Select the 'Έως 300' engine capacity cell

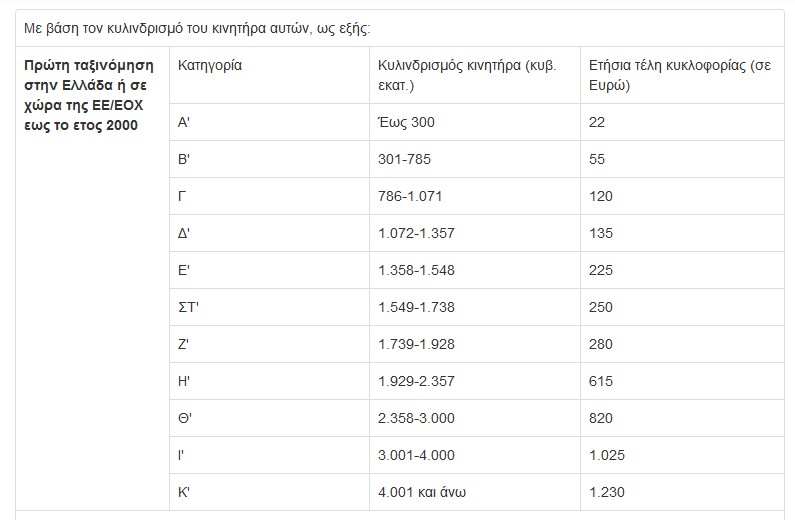pyautogui.click(x=407, y=122)
